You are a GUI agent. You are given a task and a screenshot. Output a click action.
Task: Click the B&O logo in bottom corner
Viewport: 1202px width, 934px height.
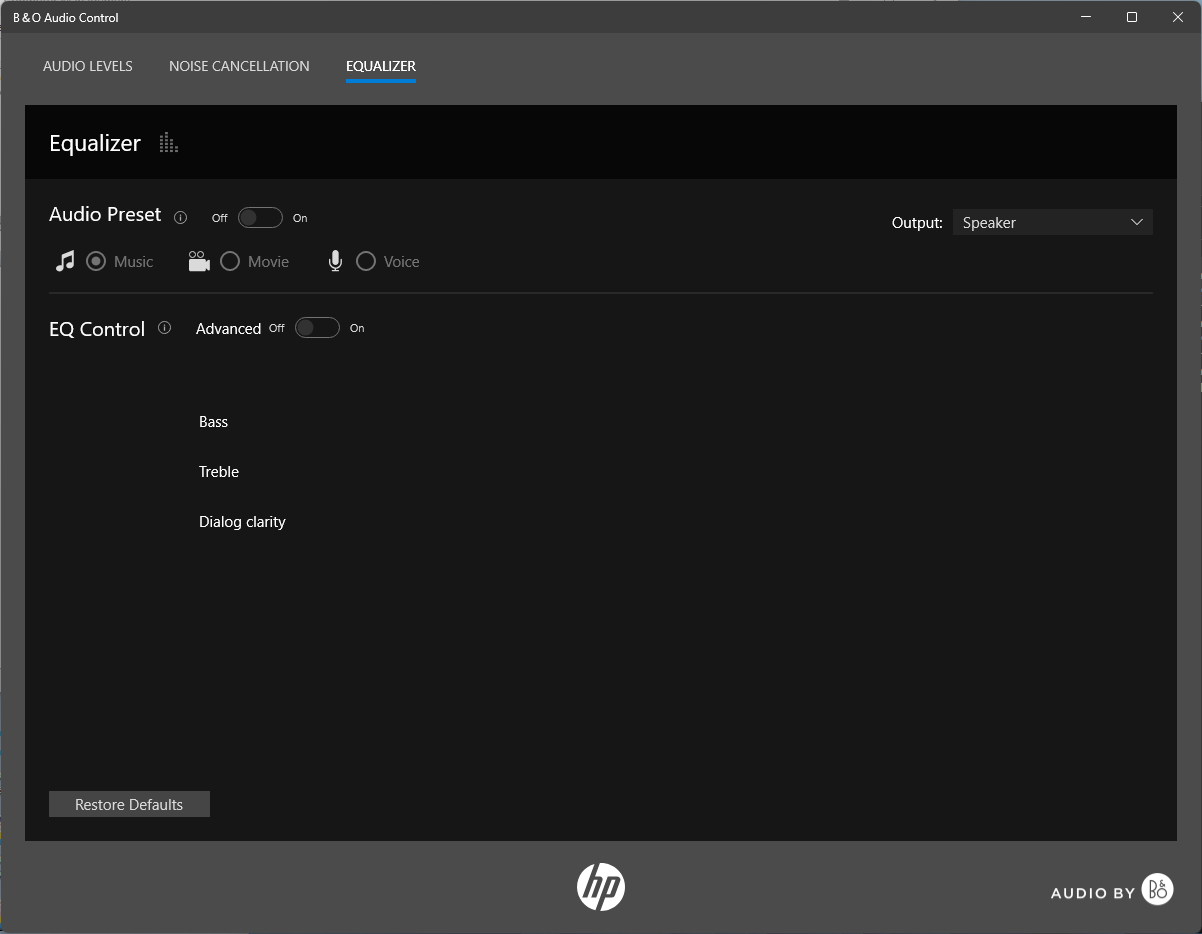click(1157, 889)
